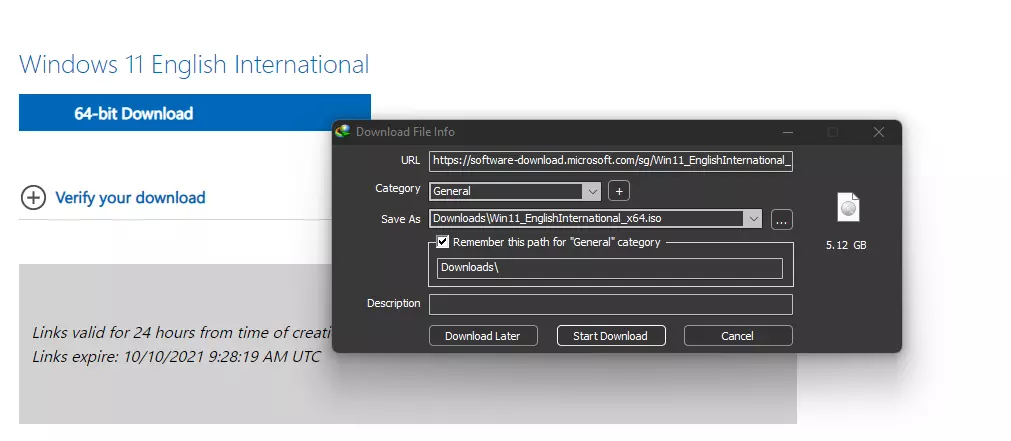Open the Verify your download link
The width and height of the screenshot is (1011, 441).
coord(130,198)
